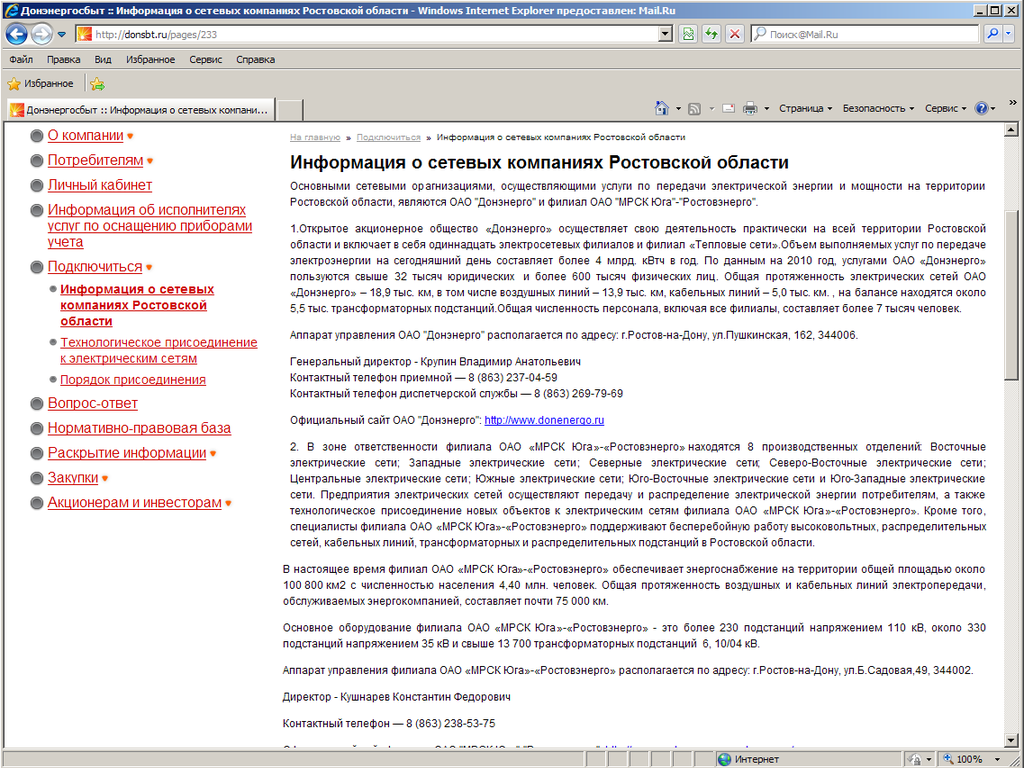Click the Forward navigation arrow button
The width and height of the screenshot is (1024, 768).
coord(42,34)
